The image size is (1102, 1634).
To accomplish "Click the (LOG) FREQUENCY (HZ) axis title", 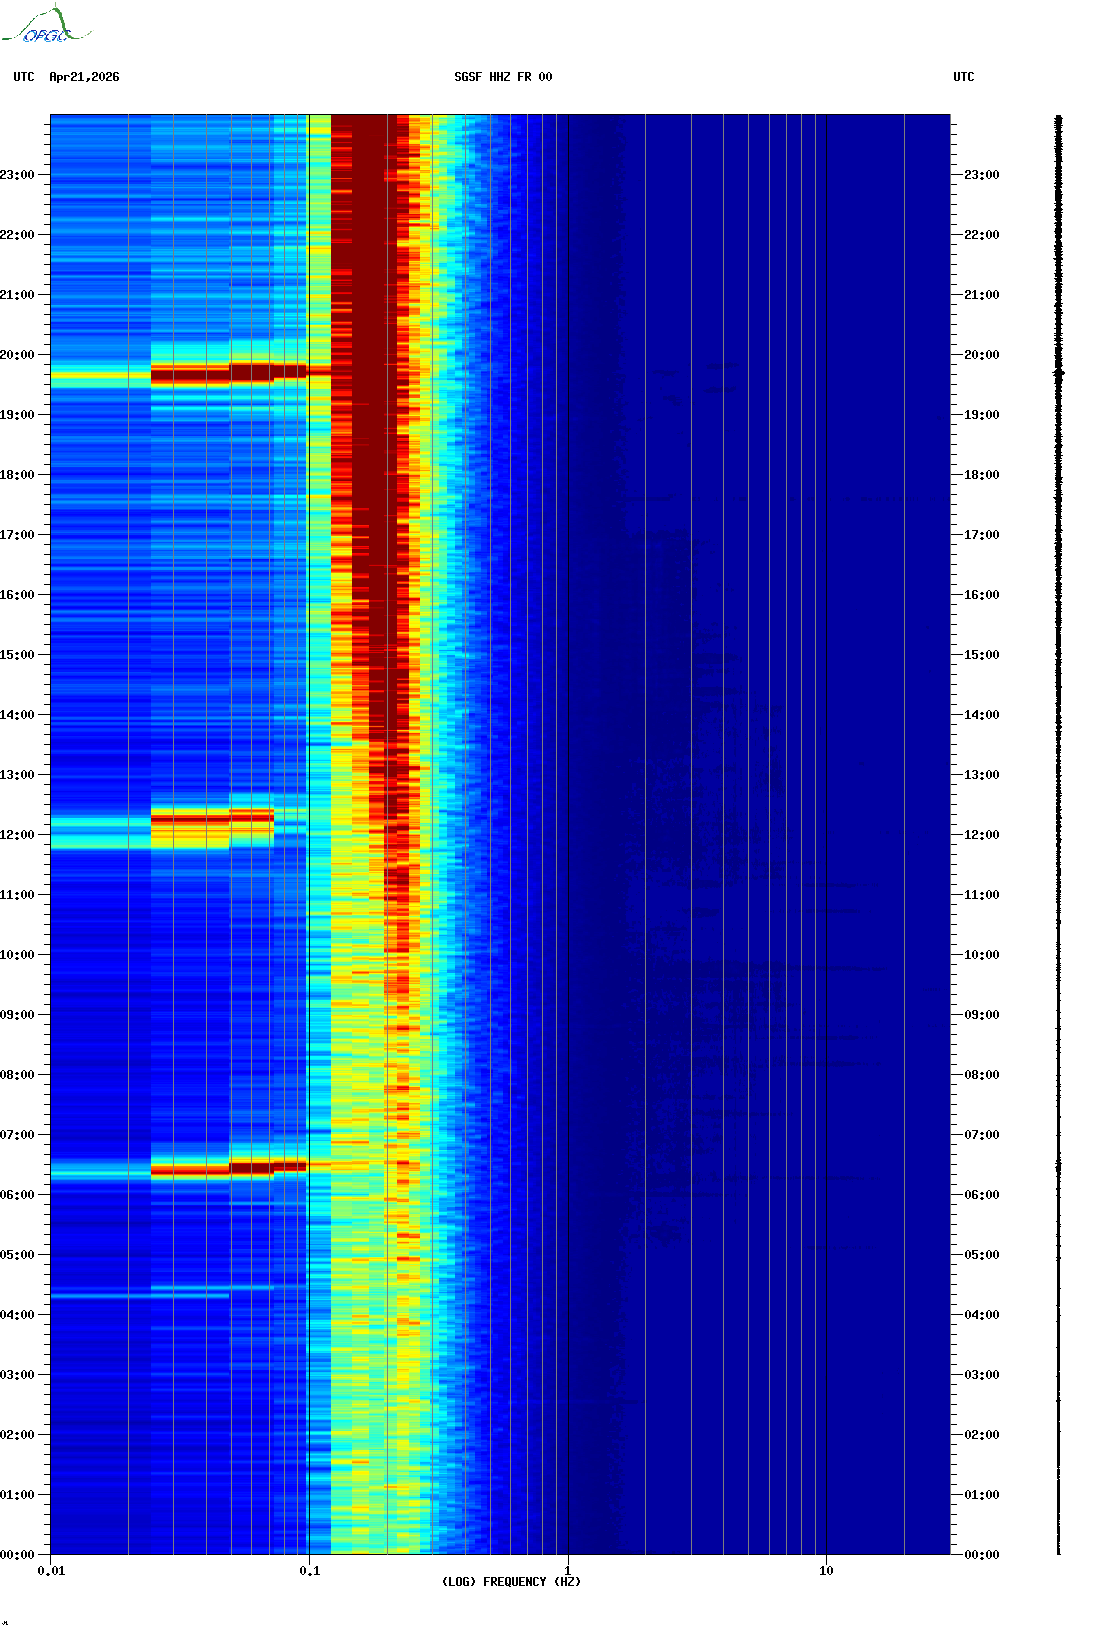I will point(511,1582).
